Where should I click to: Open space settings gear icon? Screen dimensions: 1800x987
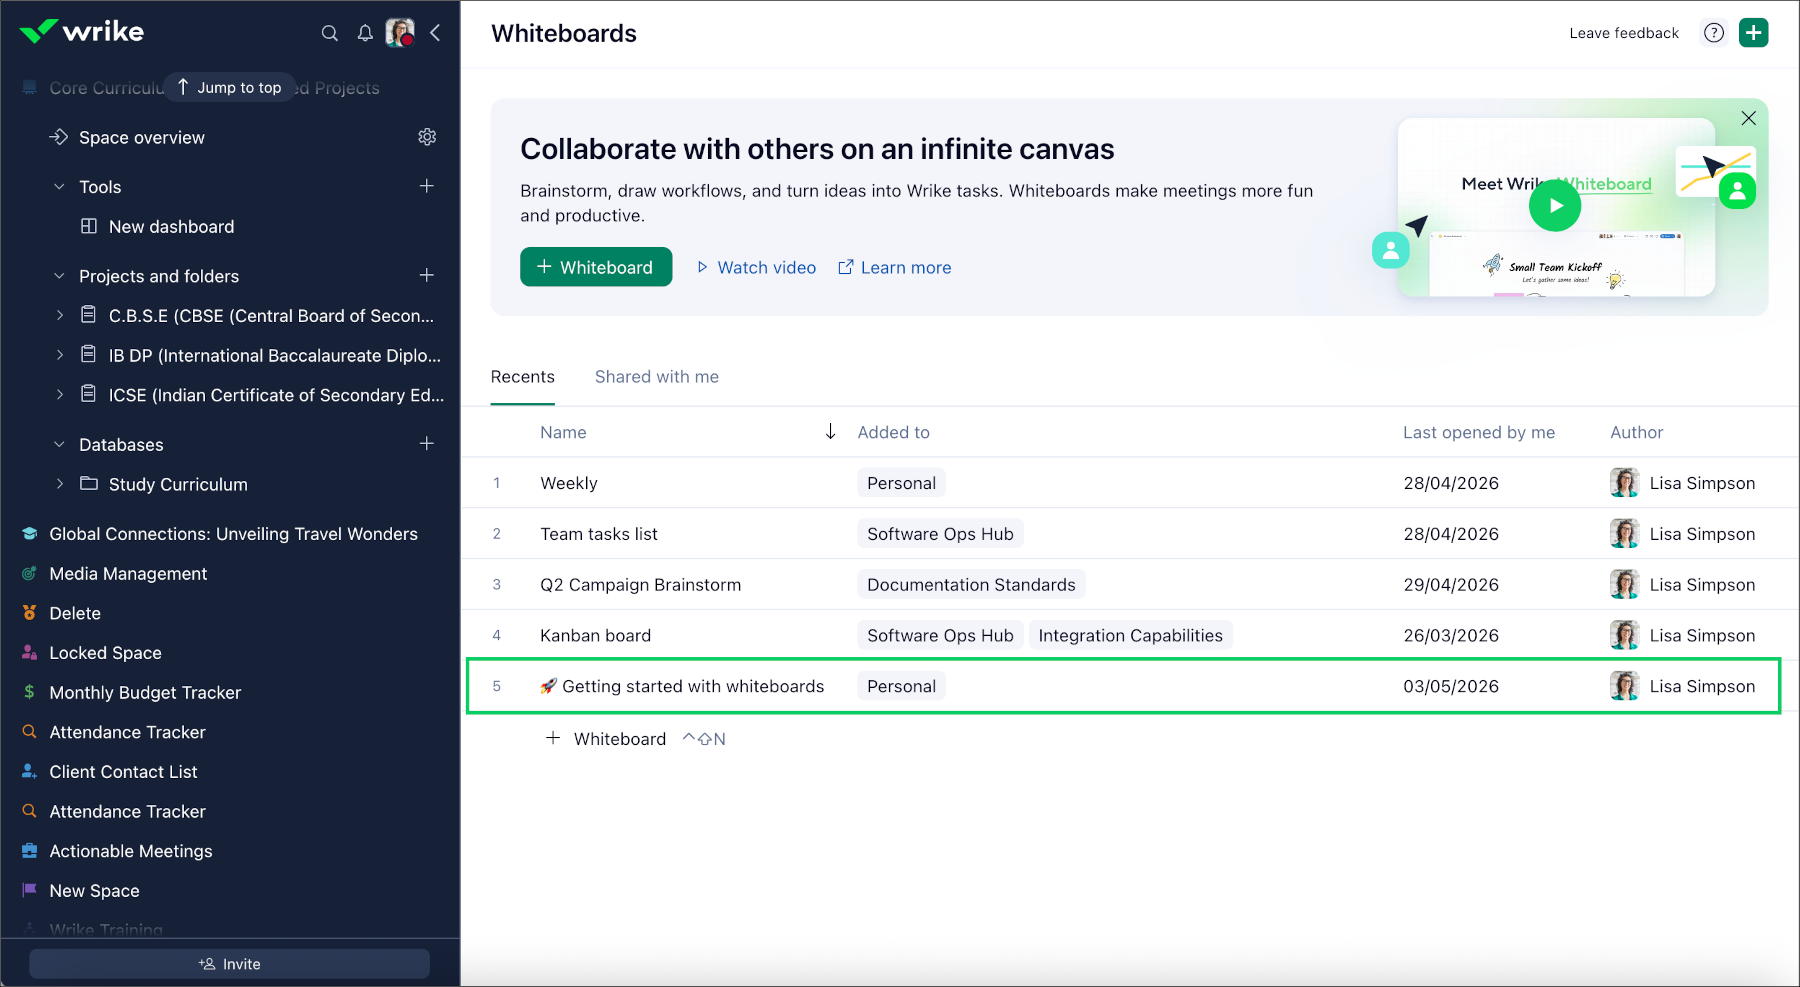[x=427, y=137]
